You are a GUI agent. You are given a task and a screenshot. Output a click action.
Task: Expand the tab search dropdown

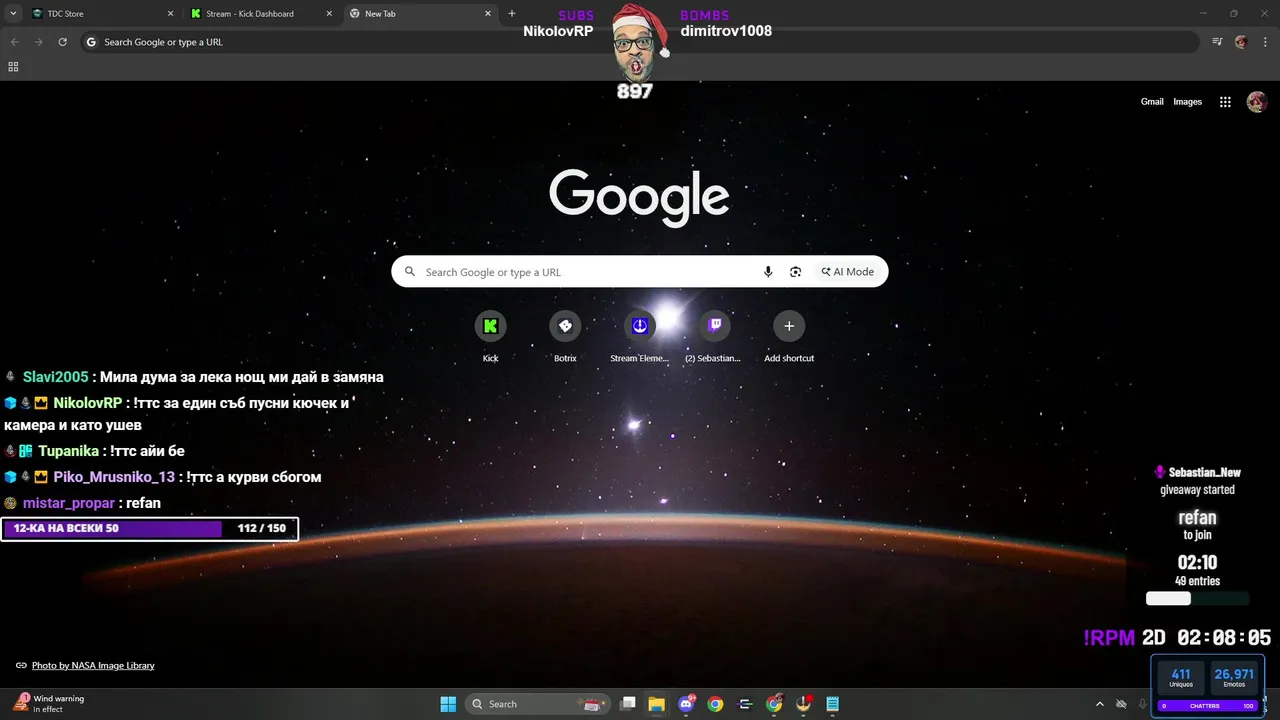coord(13,14)
